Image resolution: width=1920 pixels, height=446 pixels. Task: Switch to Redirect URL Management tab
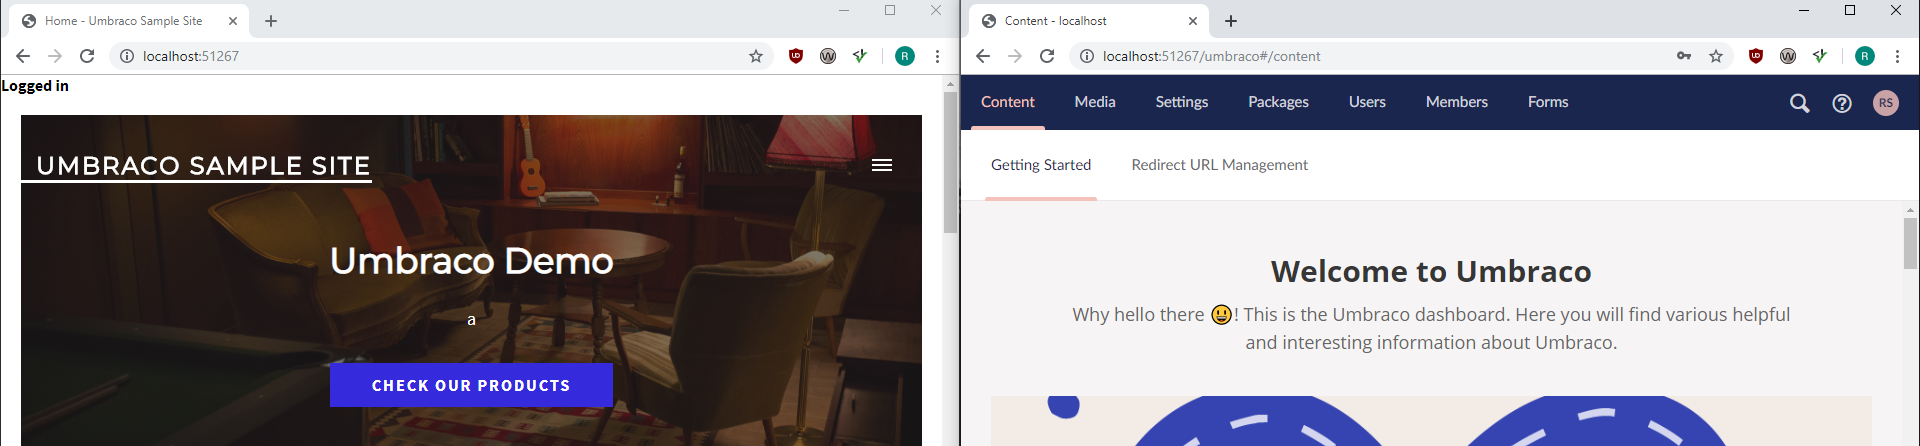[x=1219, y=165]
